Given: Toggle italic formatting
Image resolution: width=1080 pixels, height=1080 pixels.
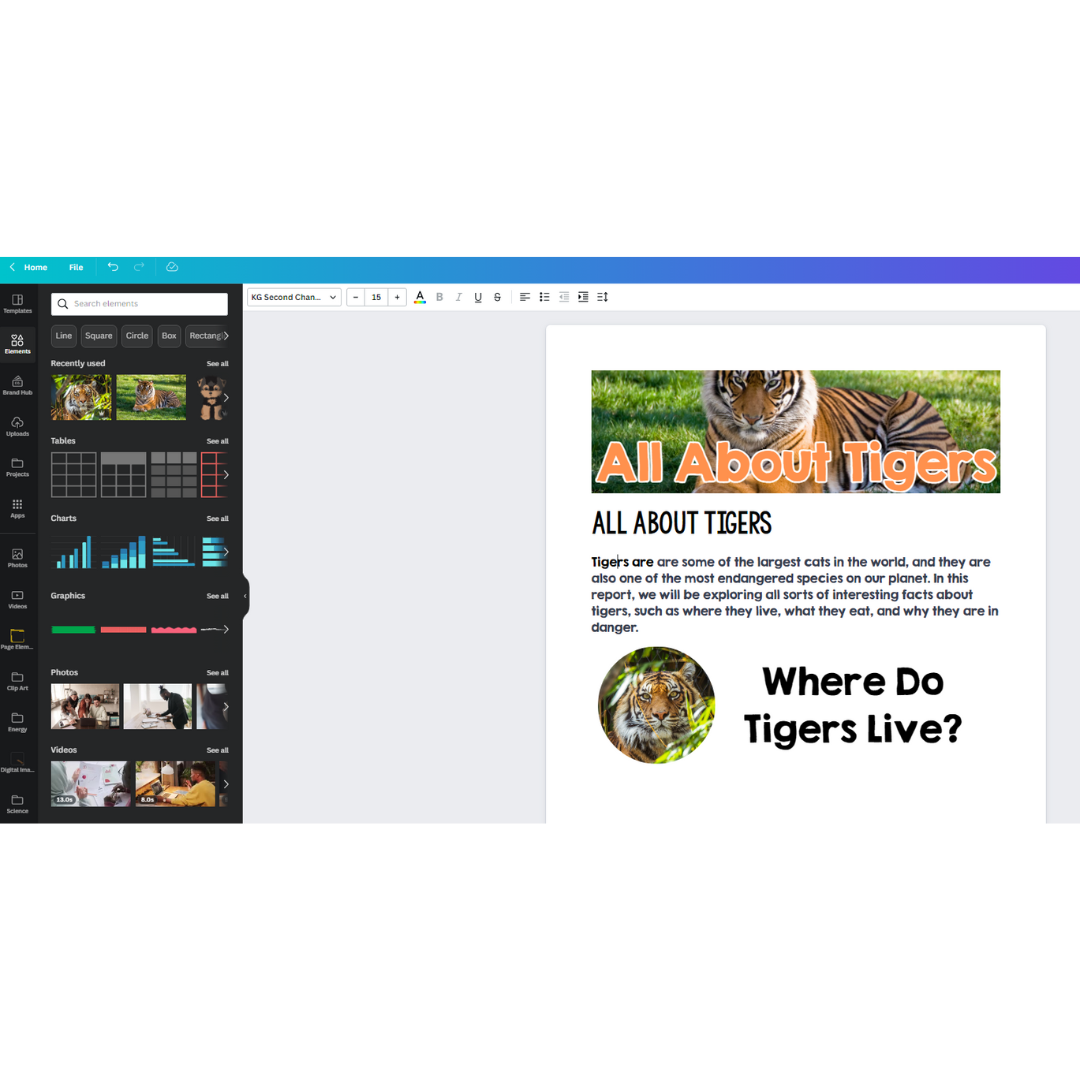Looking at the screenshot, I should (x=458, y=296).
